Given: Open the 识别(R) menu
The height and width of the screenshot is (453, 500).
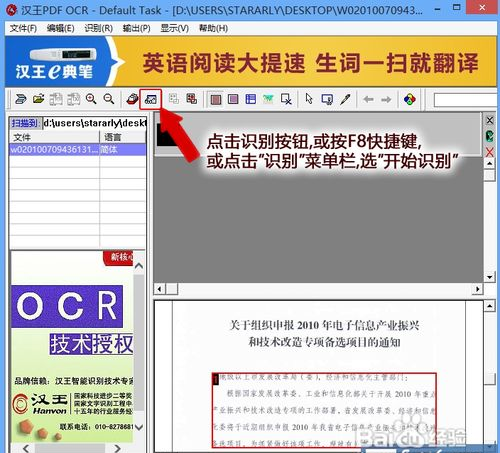Looking at the screenshot, I should click(99, 28).
